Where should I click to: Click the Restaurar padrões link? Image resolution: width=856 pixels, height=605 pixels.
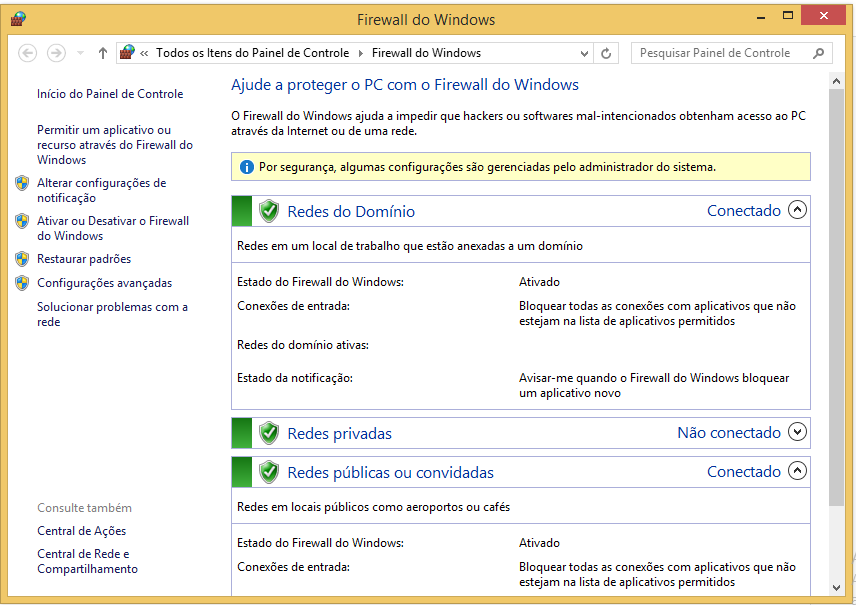point(84,259)
